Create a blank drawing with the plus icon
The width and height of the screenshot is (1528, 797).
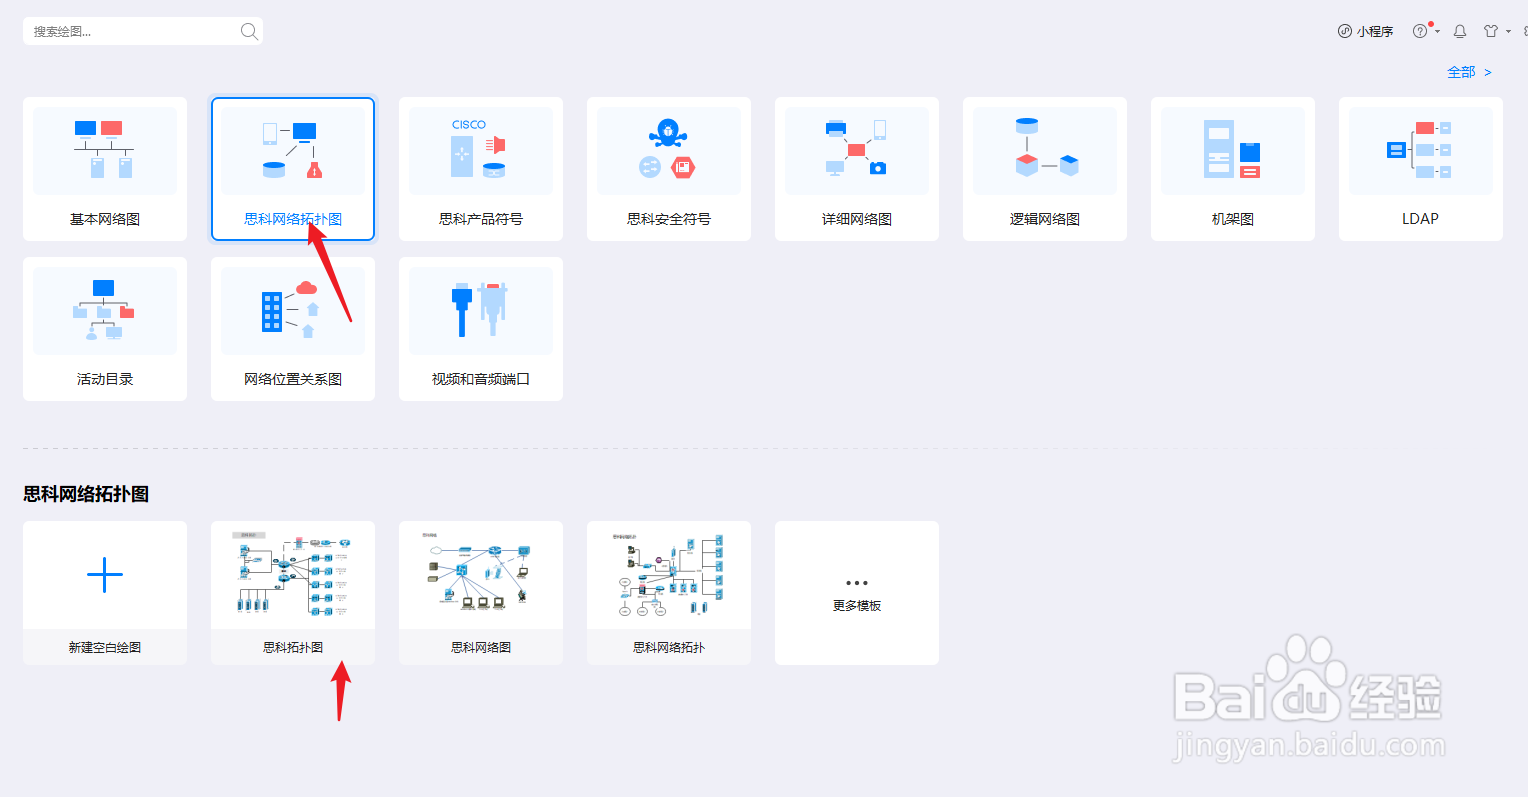pos(104,574)
